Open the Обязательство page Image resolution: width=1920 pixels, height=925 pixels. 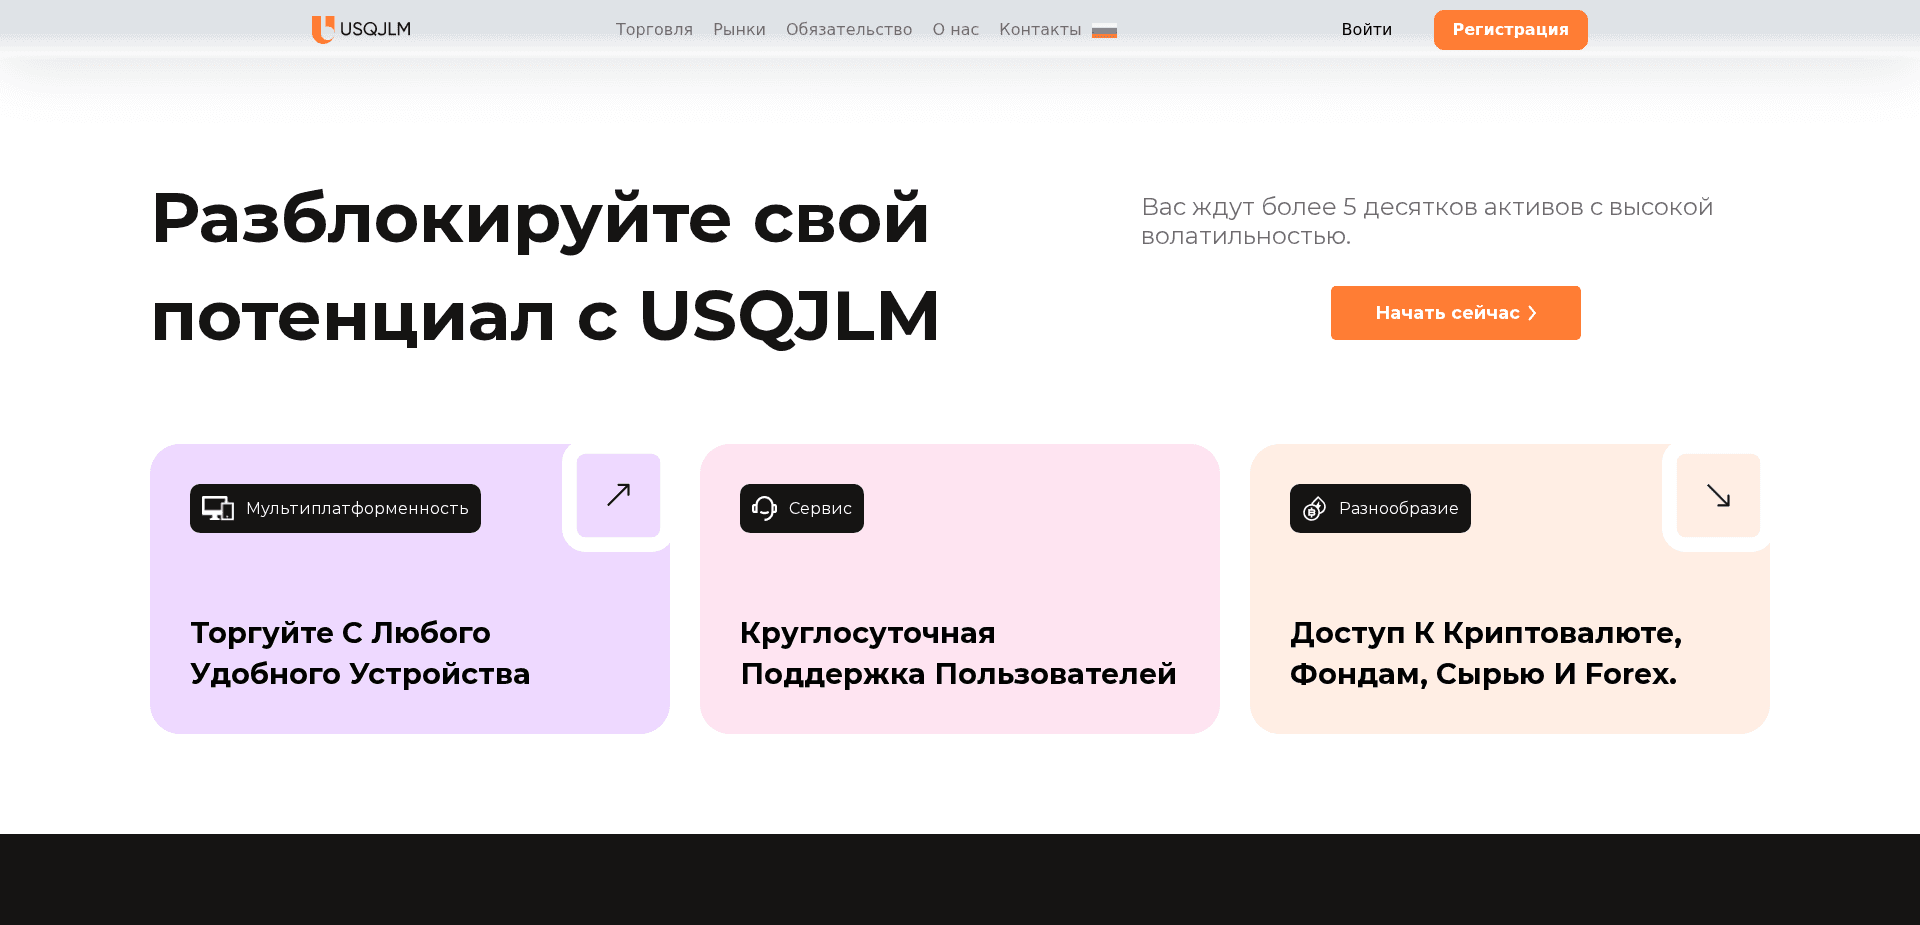(849, 29)
